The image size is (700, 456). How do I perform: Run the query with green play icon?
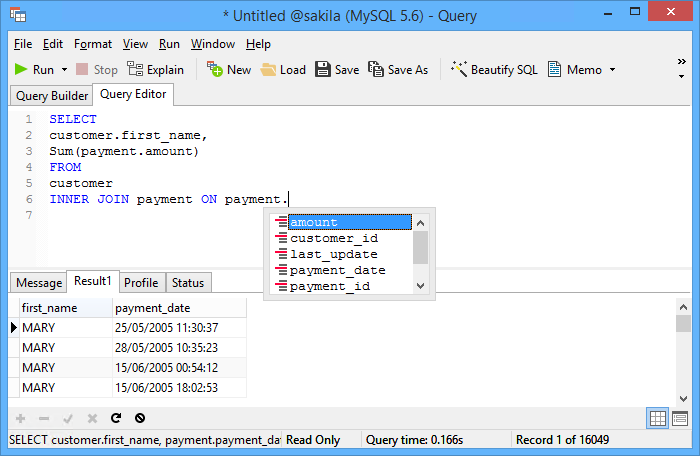tap(21, 69)
